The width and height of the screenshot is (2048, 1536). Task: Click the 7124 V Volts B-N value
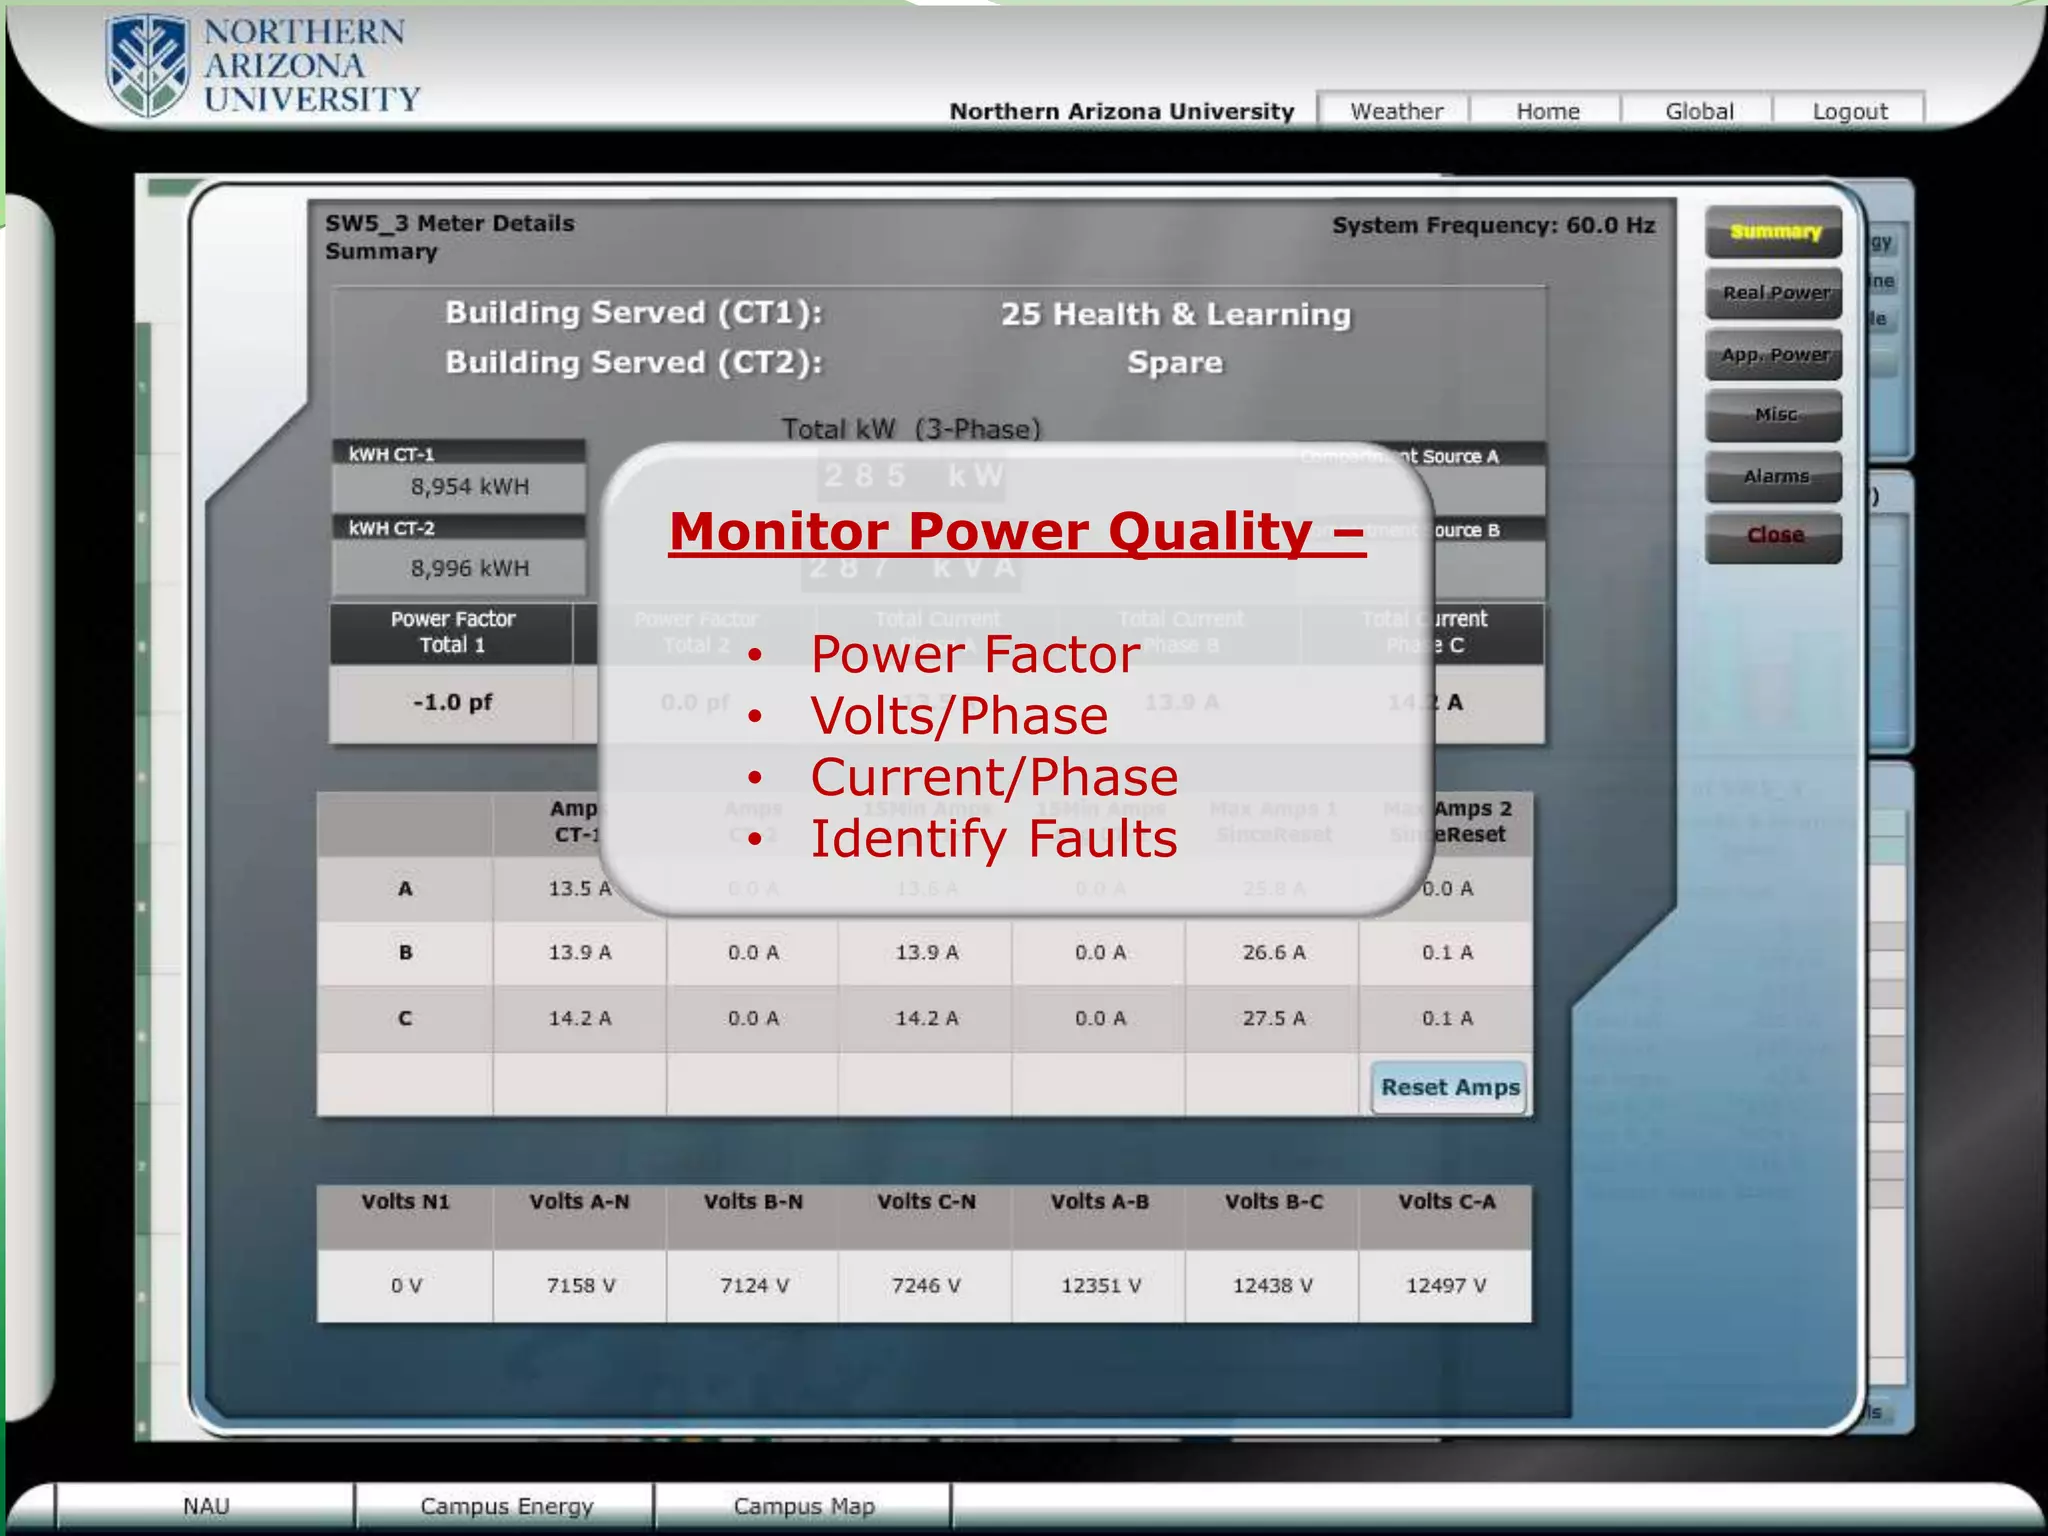pos(754,1285)
